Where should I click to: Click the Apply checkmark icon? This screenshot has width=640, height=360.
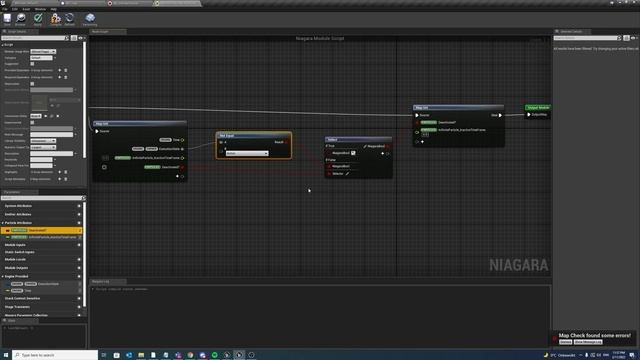(38, 19)
